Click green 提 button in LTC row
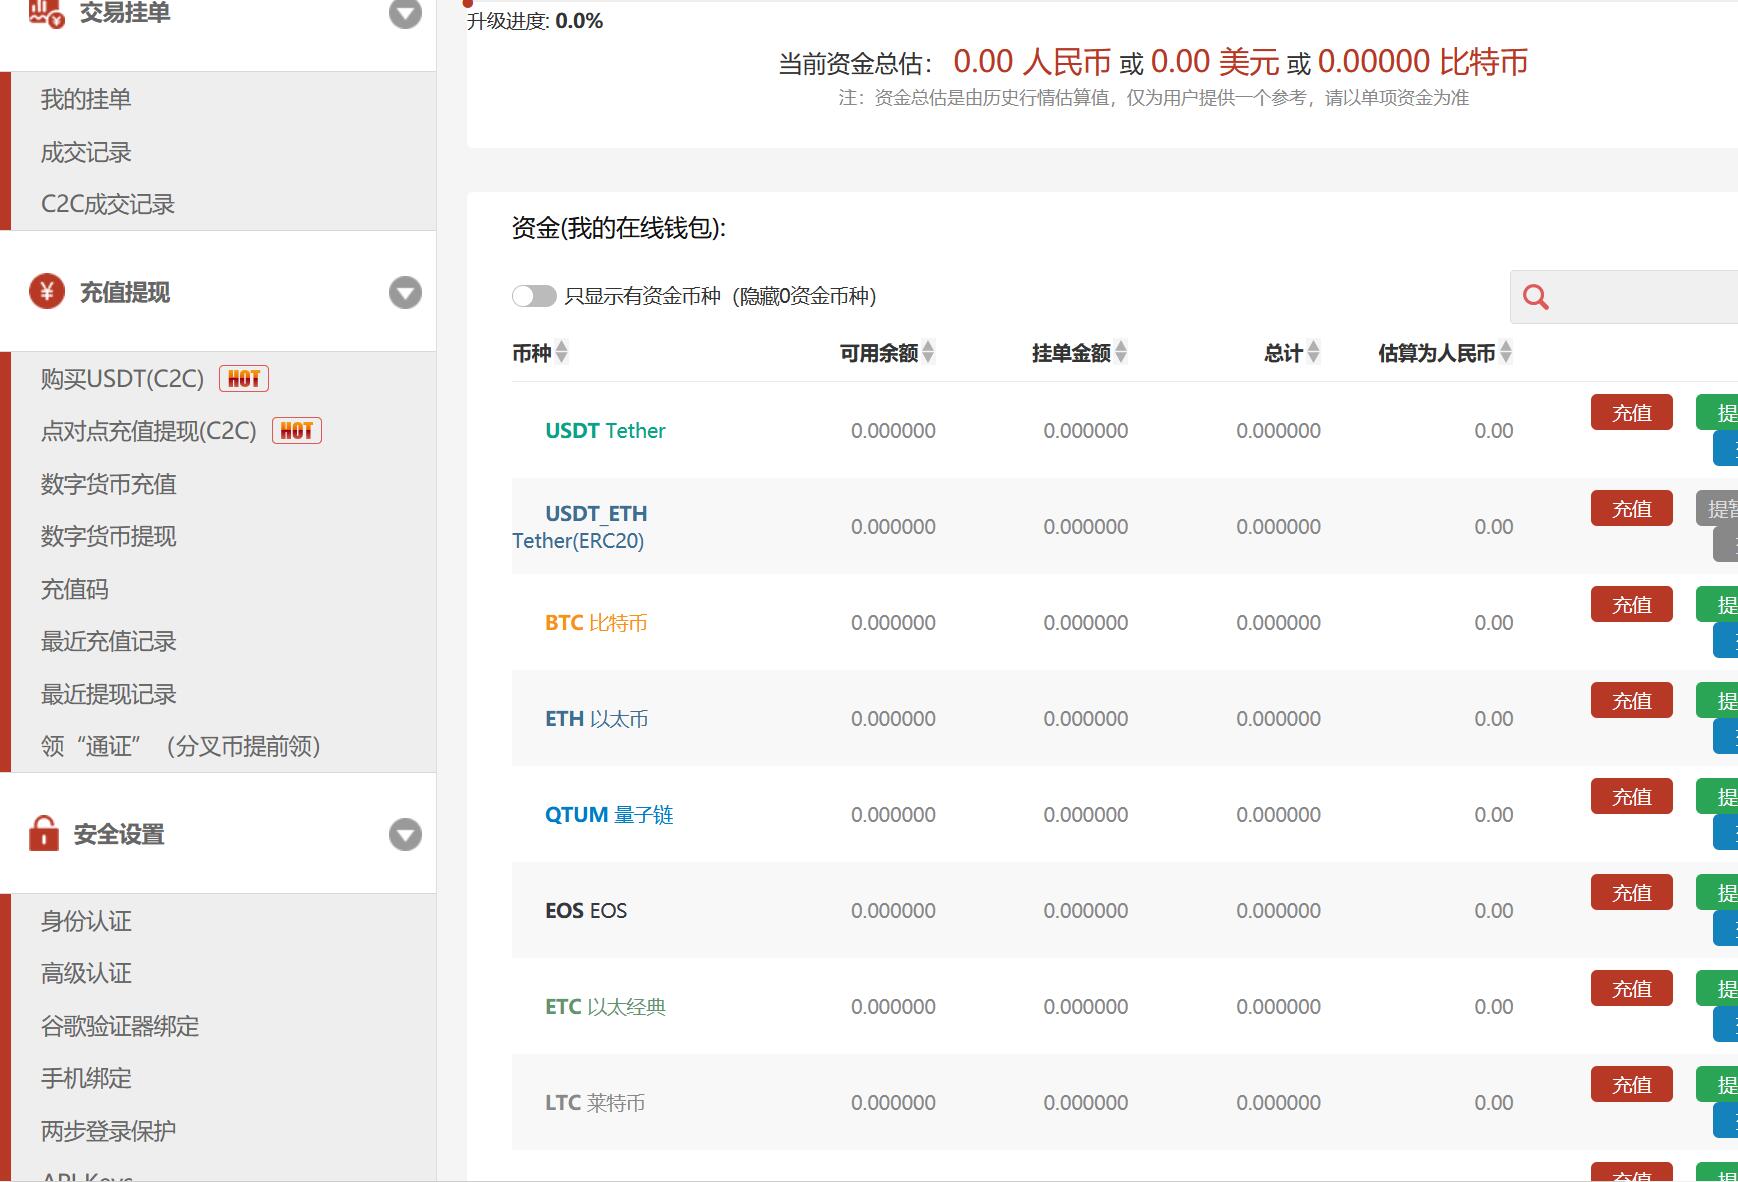1738x1182 pixels. click(x=1717, y=1085)
